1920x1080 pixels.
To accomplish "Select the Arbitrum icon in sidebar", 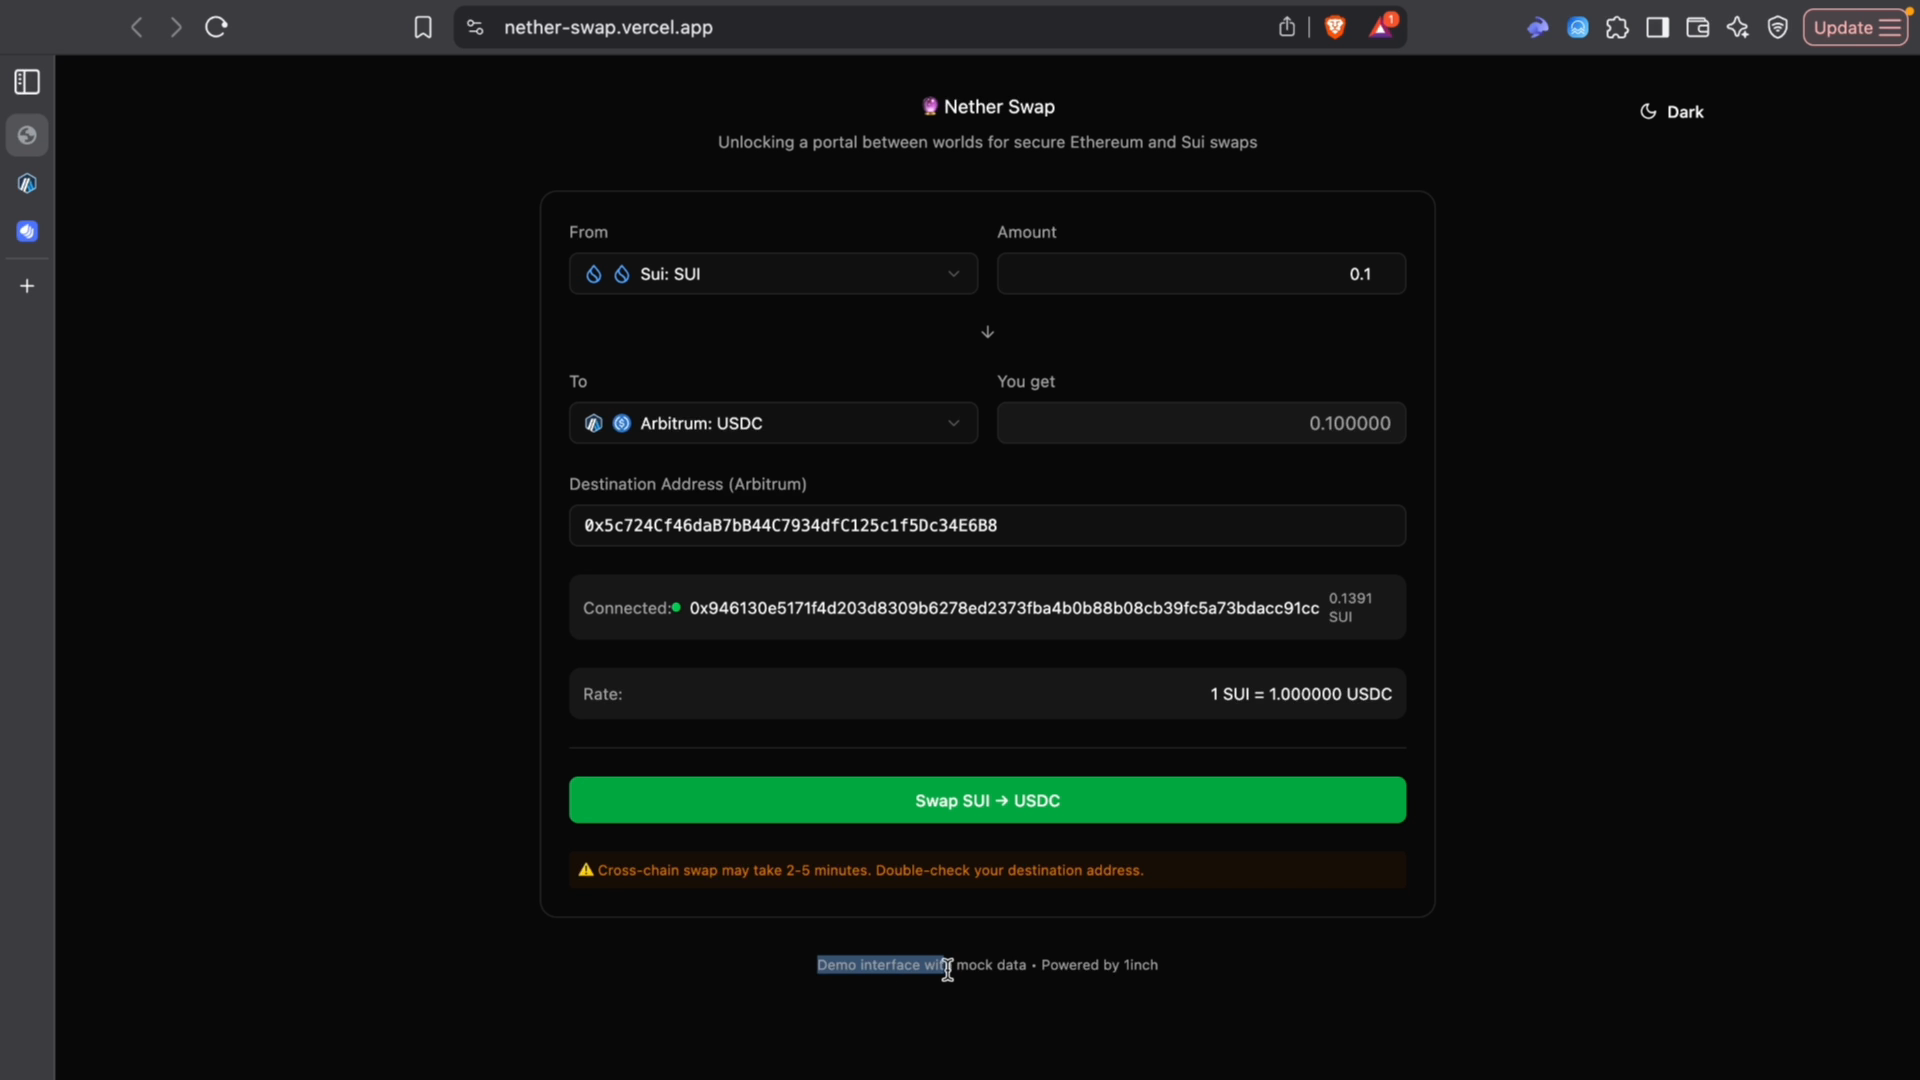I will [x=27, y=183].
